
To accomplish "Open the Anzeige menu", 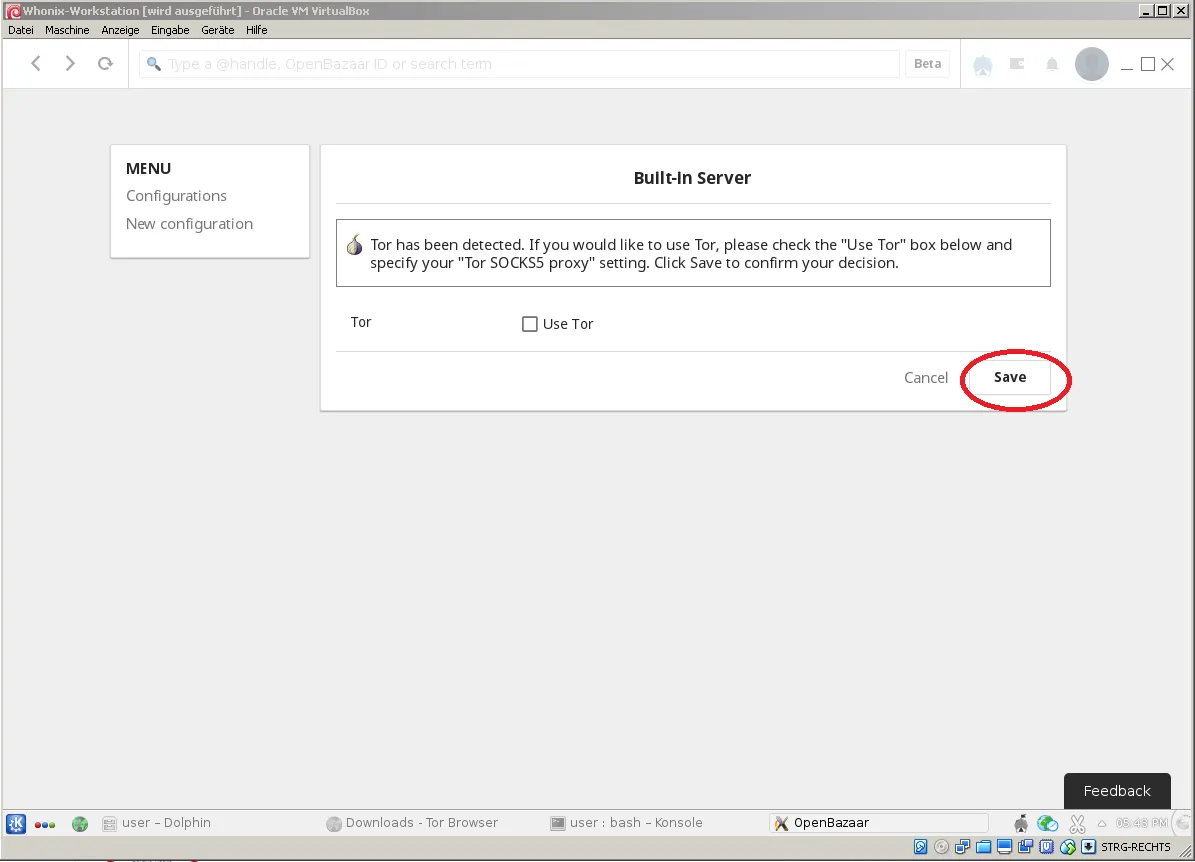I will coord(120,30).
